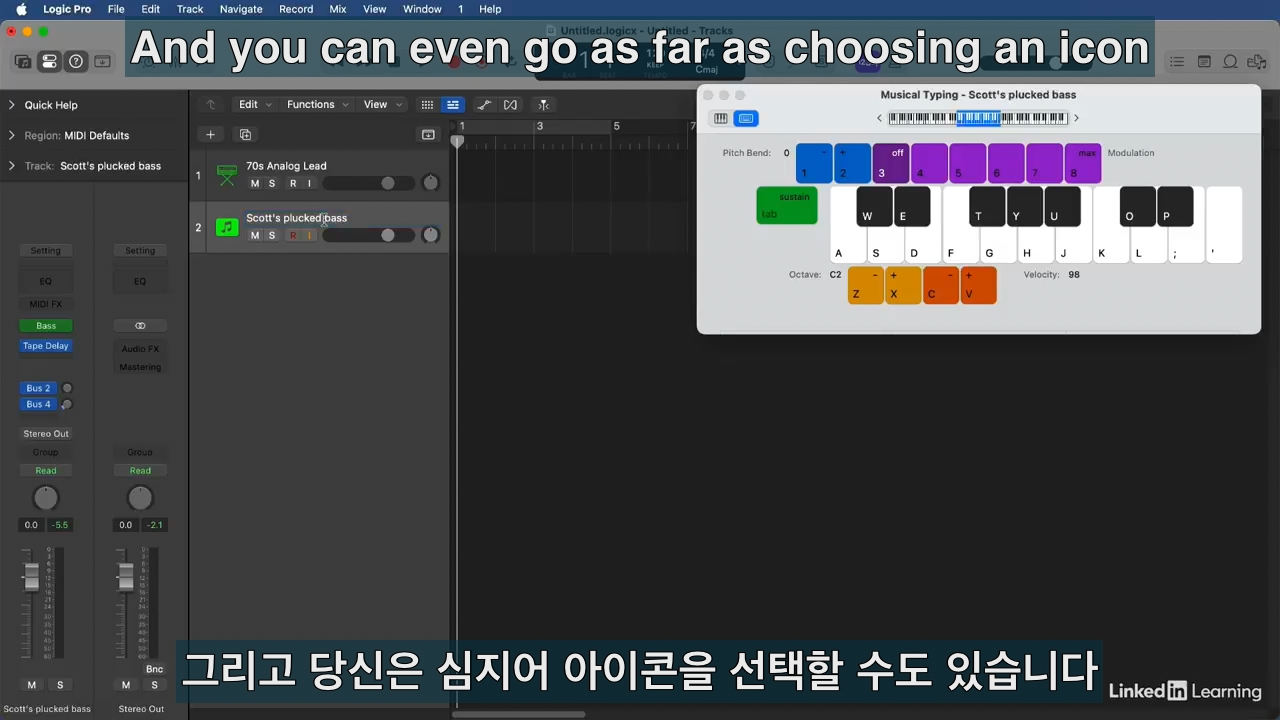The height and width of the screenshot is (720, 1280).
Task: Click the green music note icon of Scott's plucked bass
Action: tap(227, 228)
